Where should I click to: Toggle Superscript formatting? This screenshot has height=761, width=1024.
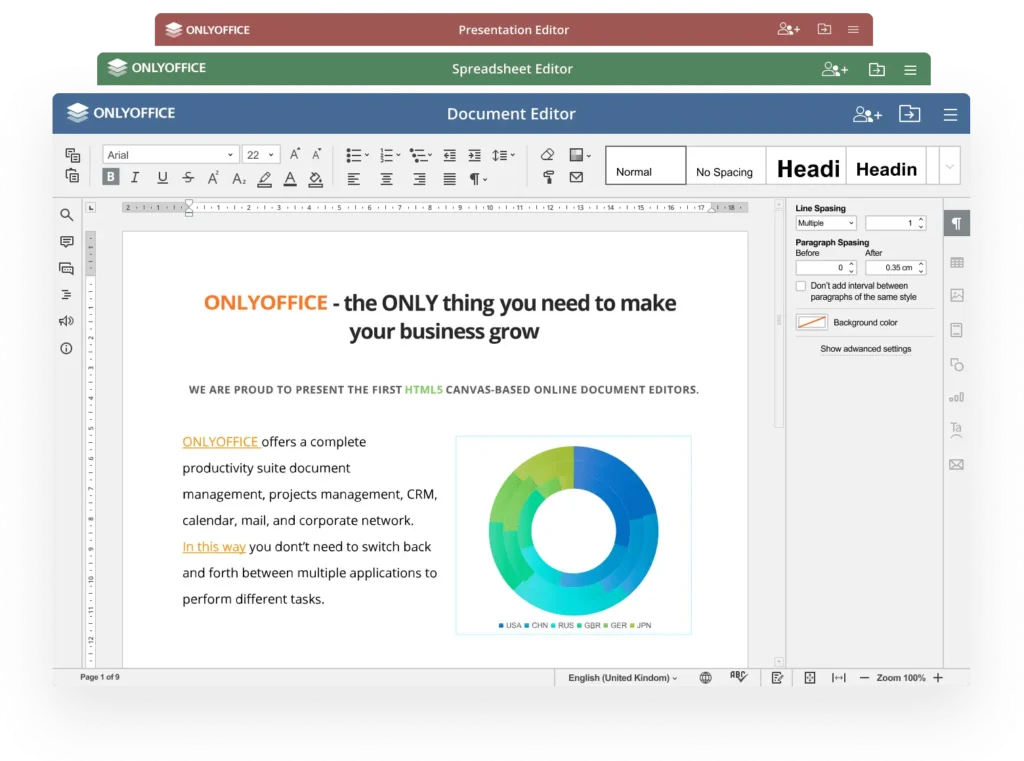[213, 178]
